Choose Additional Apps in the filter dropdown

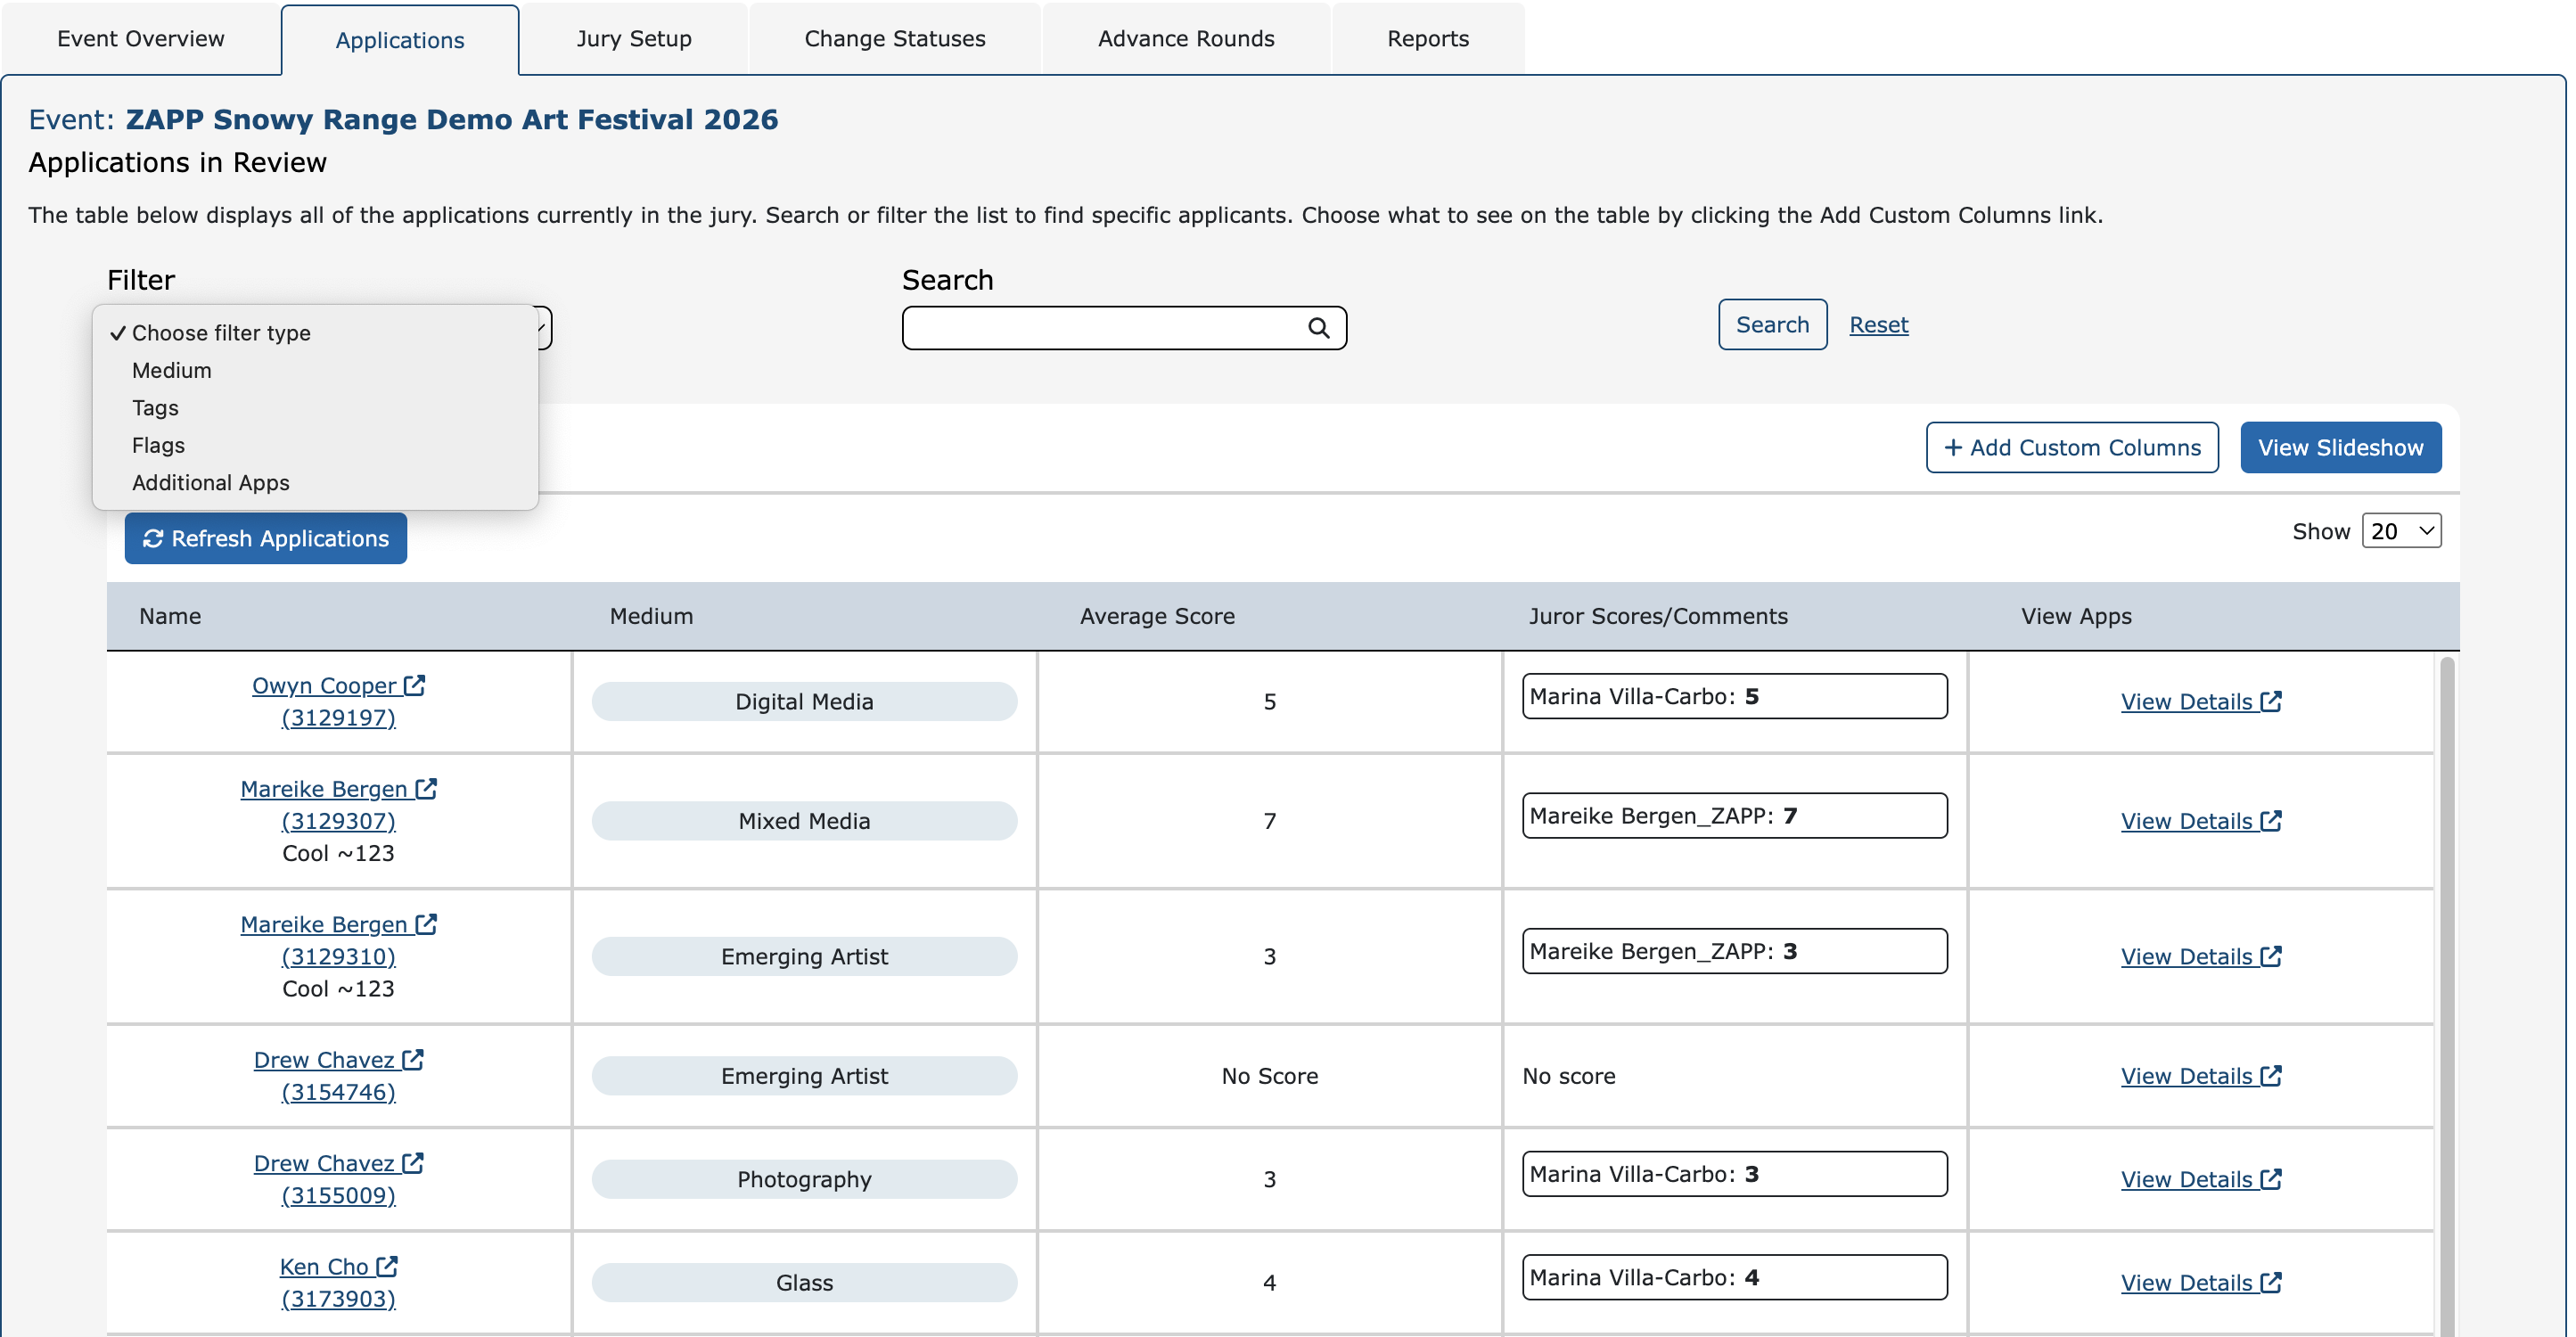(x=315, y=482)
